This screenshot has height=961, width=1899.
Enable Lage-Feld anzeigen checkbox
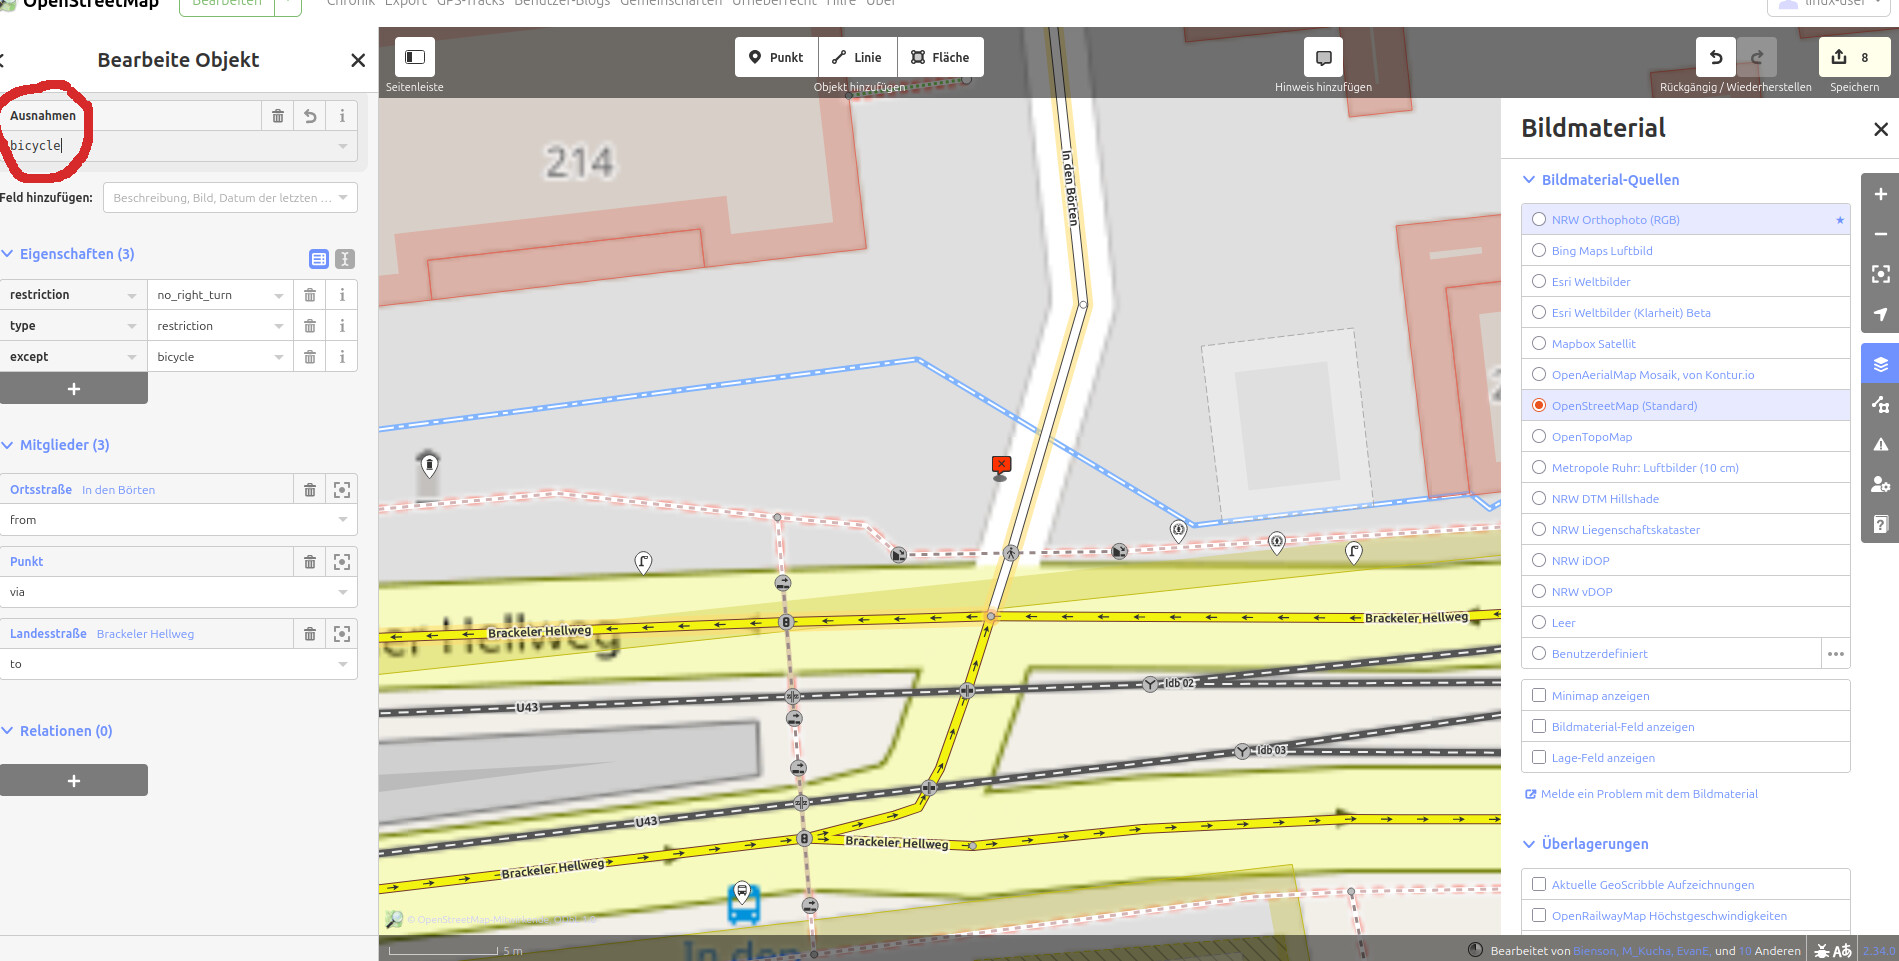tap(1539, 758)
